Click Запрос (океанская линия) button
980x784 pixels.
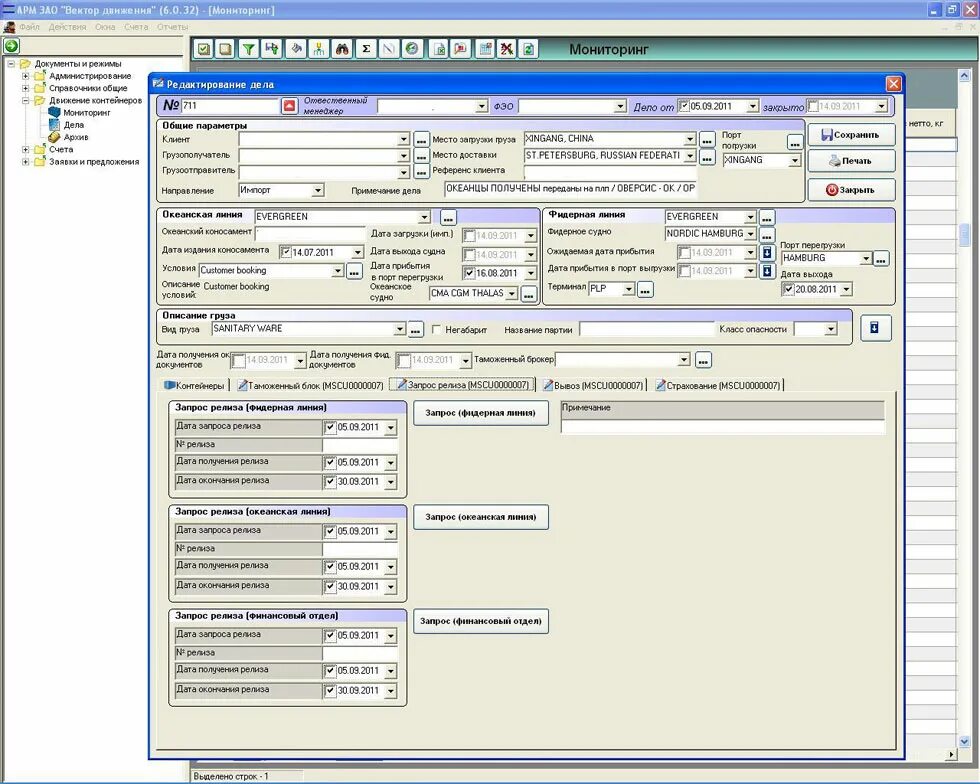pos(481,517)
